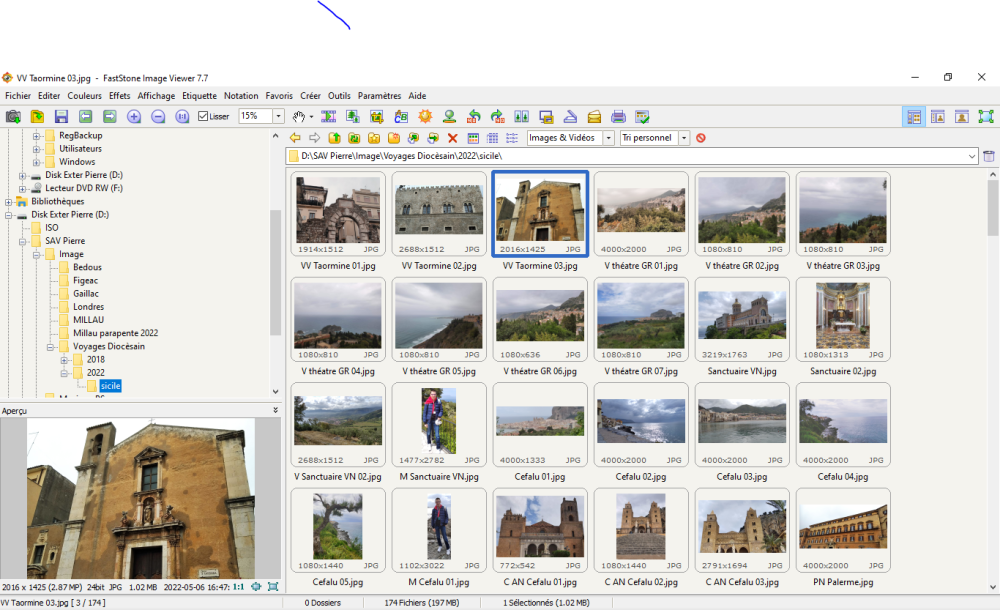Click the Save (floppy disk) toolbar icon
The width and height of the screenshot is (1000, 610).
[x=61, y=117]
